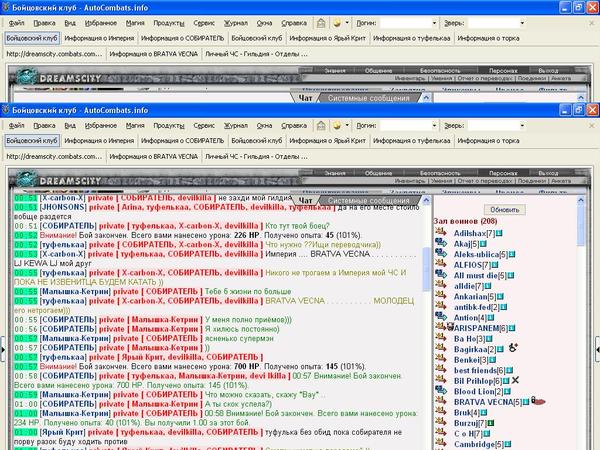The height and width of the screenshot is (450, 600).
Task: Click the smiley icon in the back window toolbar
Action: point(337,23)
